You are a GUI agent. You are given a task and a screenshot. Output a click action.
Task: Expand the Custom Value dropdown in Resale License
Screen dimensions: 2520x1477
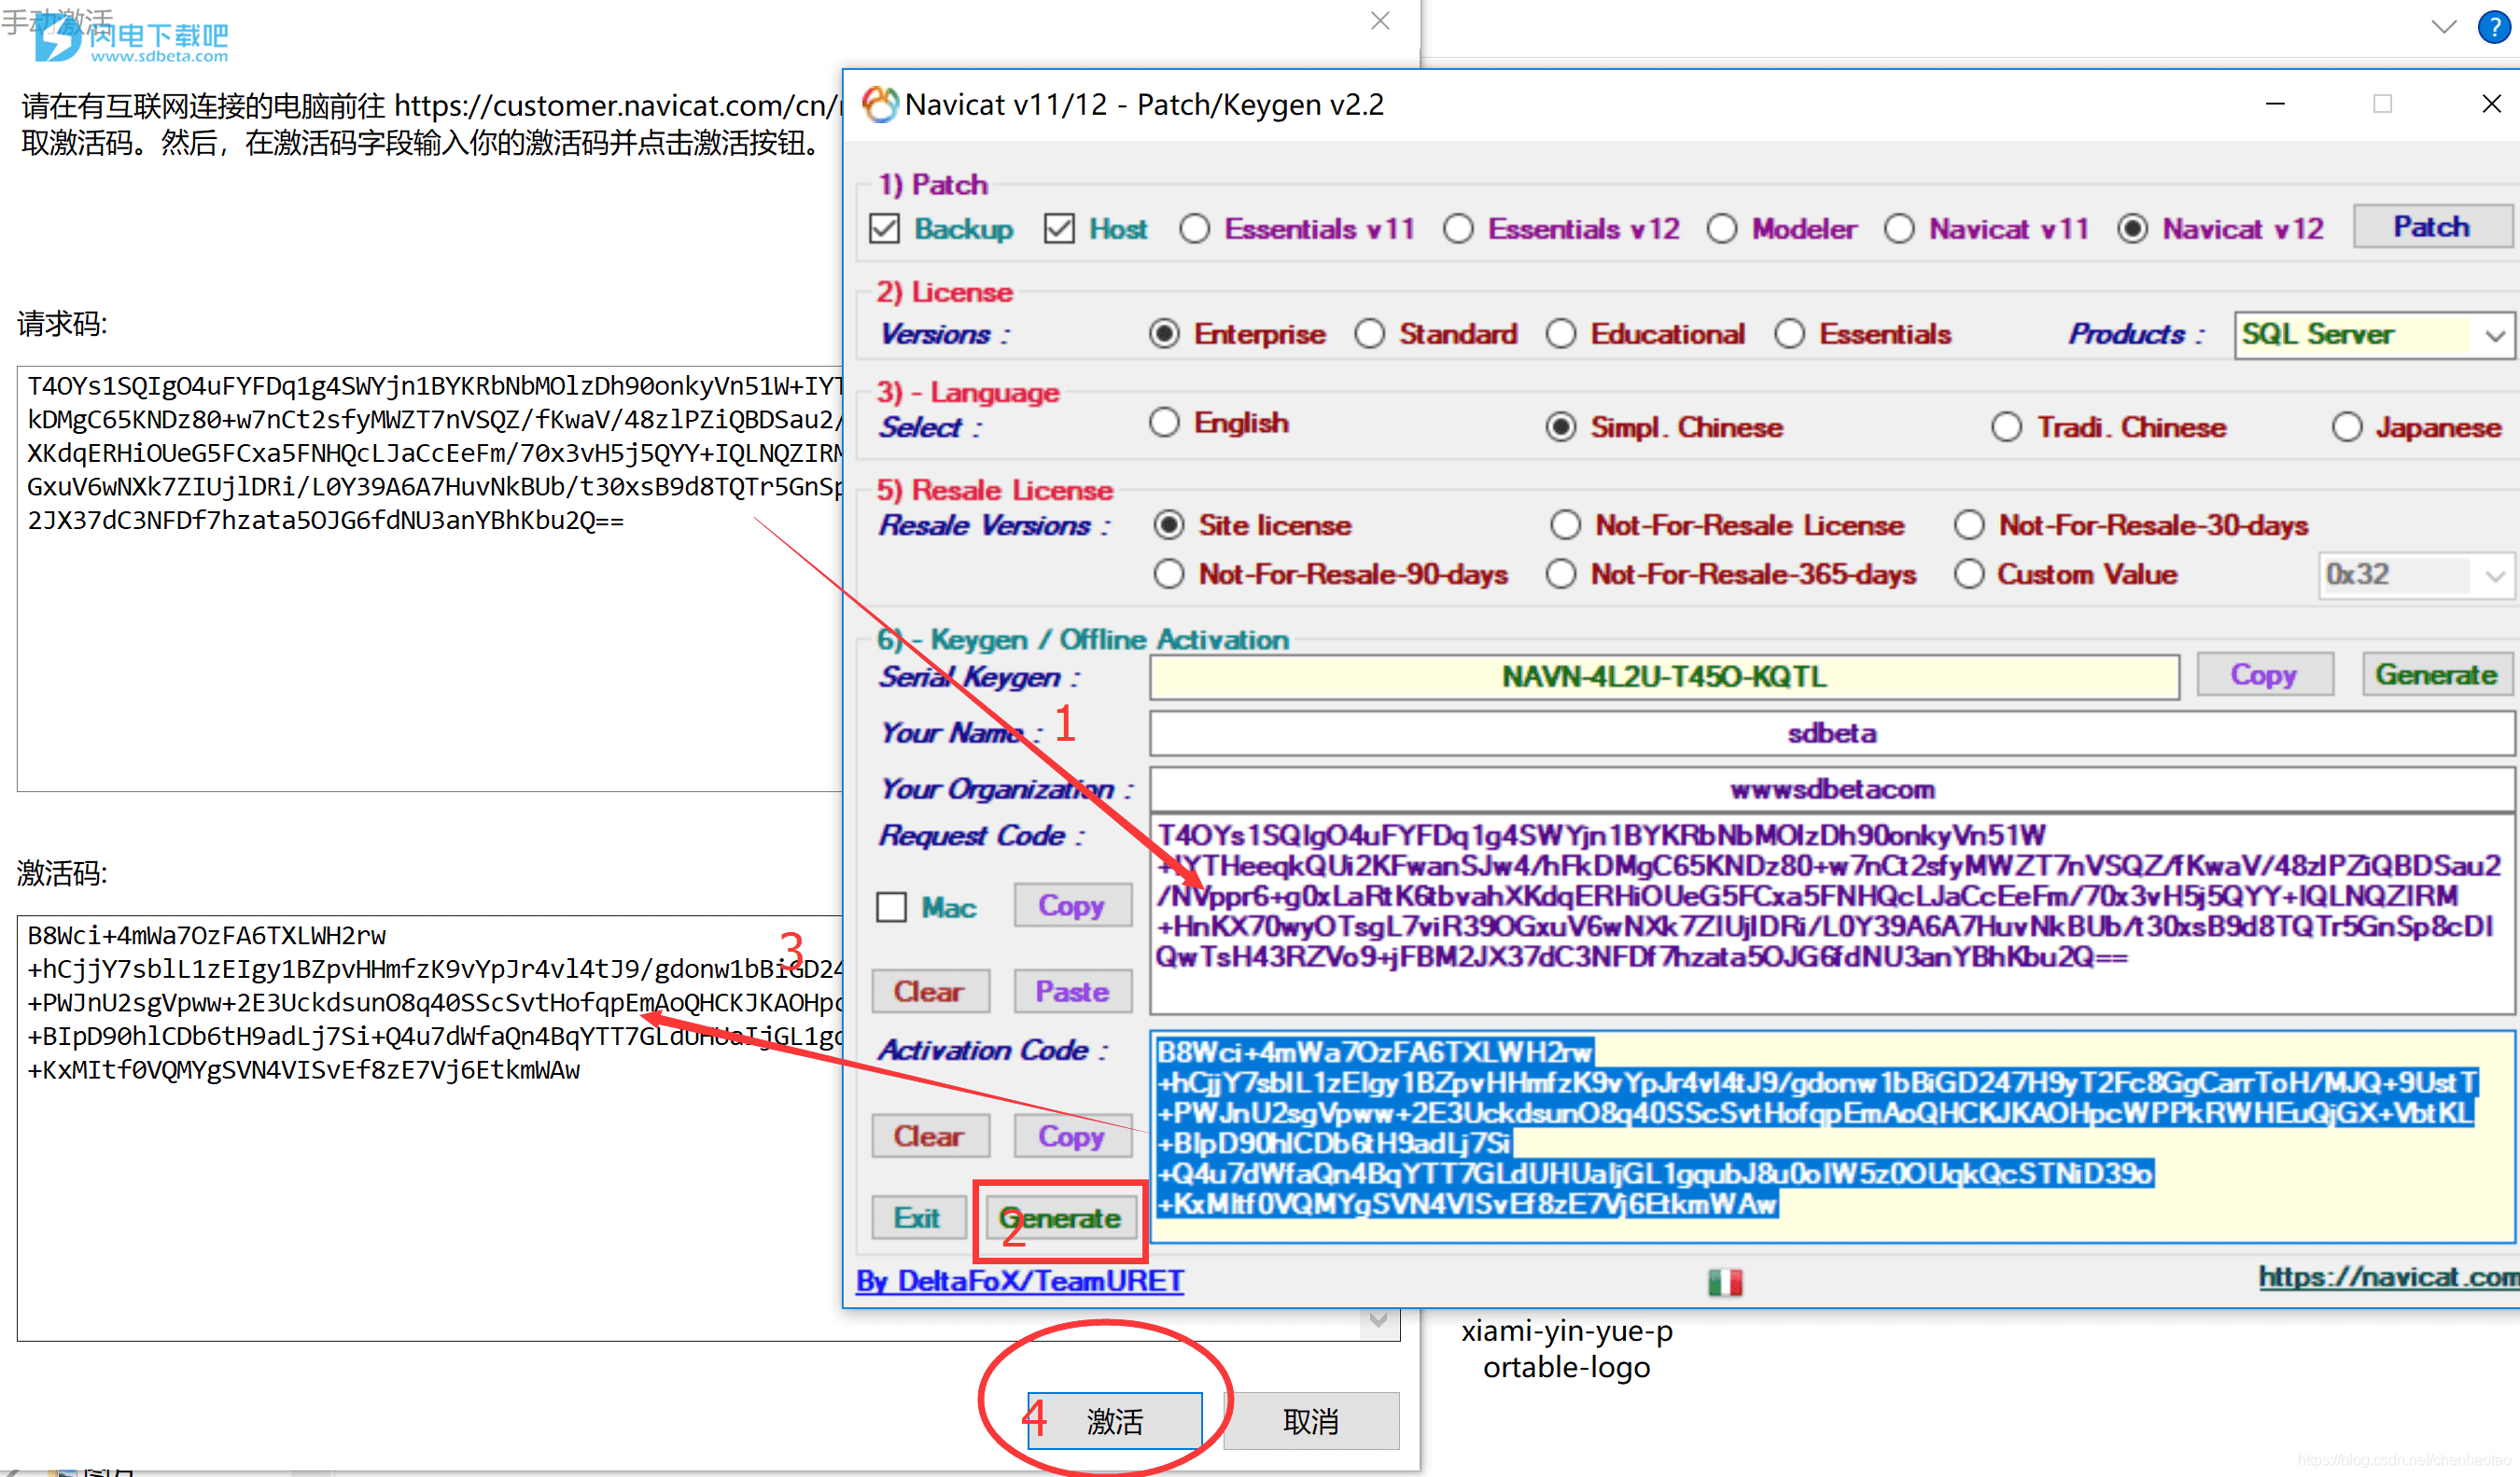[2494, 573]
